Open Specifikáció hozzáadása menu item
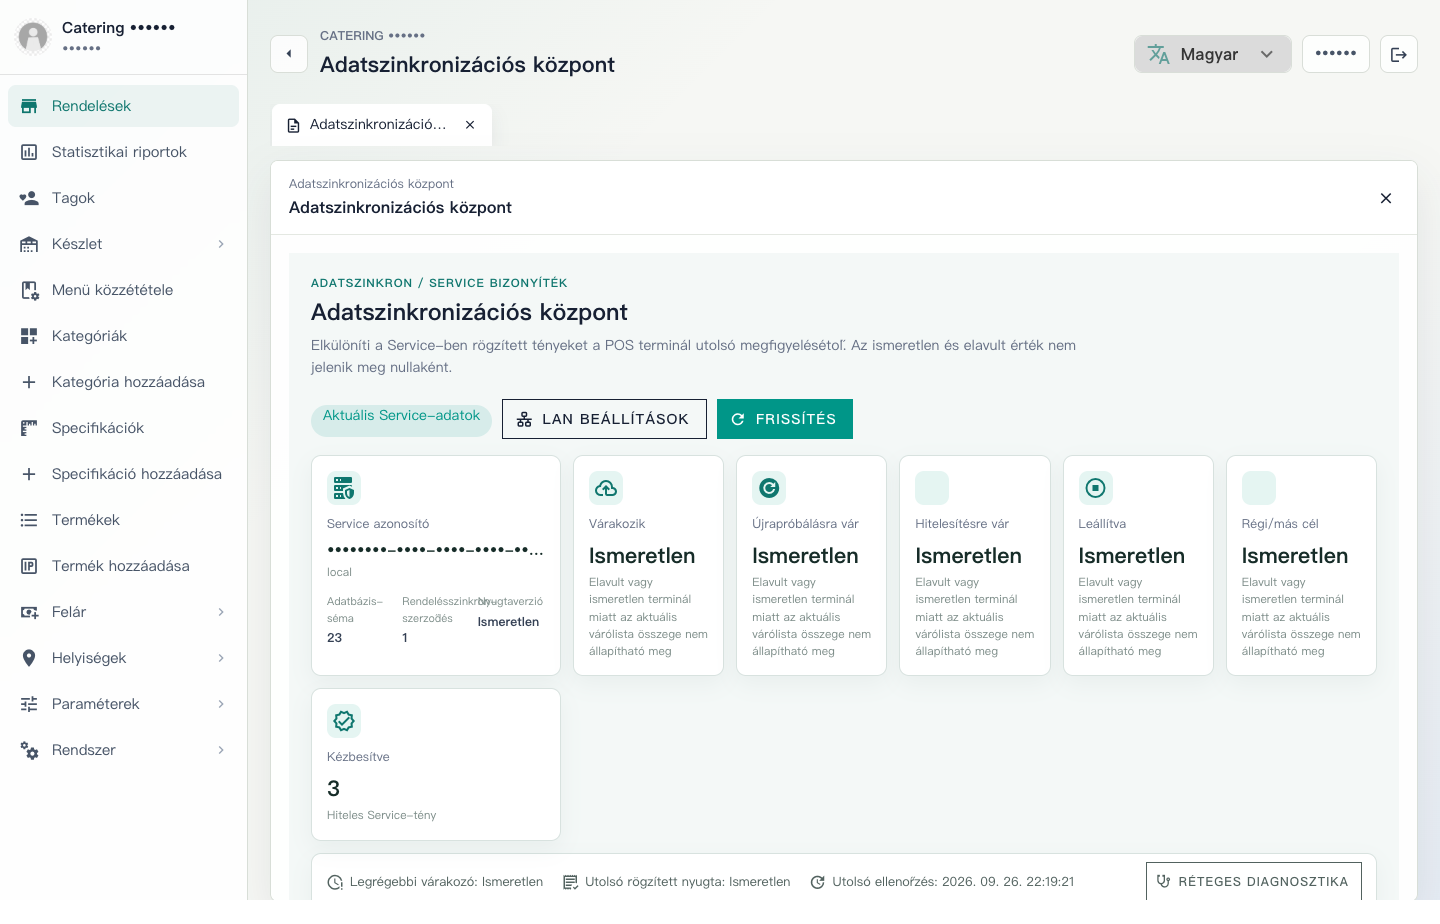This screenshot has height=924, width=1440. (x=123, y=474)
